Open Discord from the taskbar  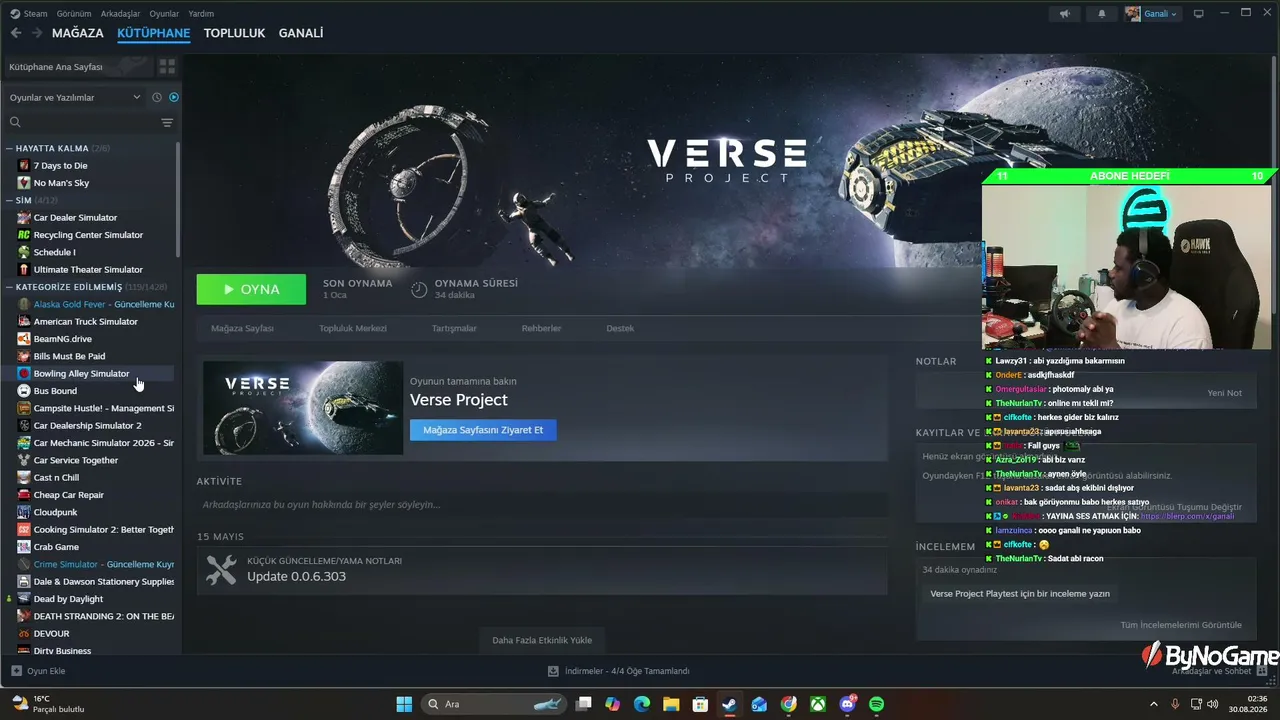pyautogui.click(x=848, y=704)
